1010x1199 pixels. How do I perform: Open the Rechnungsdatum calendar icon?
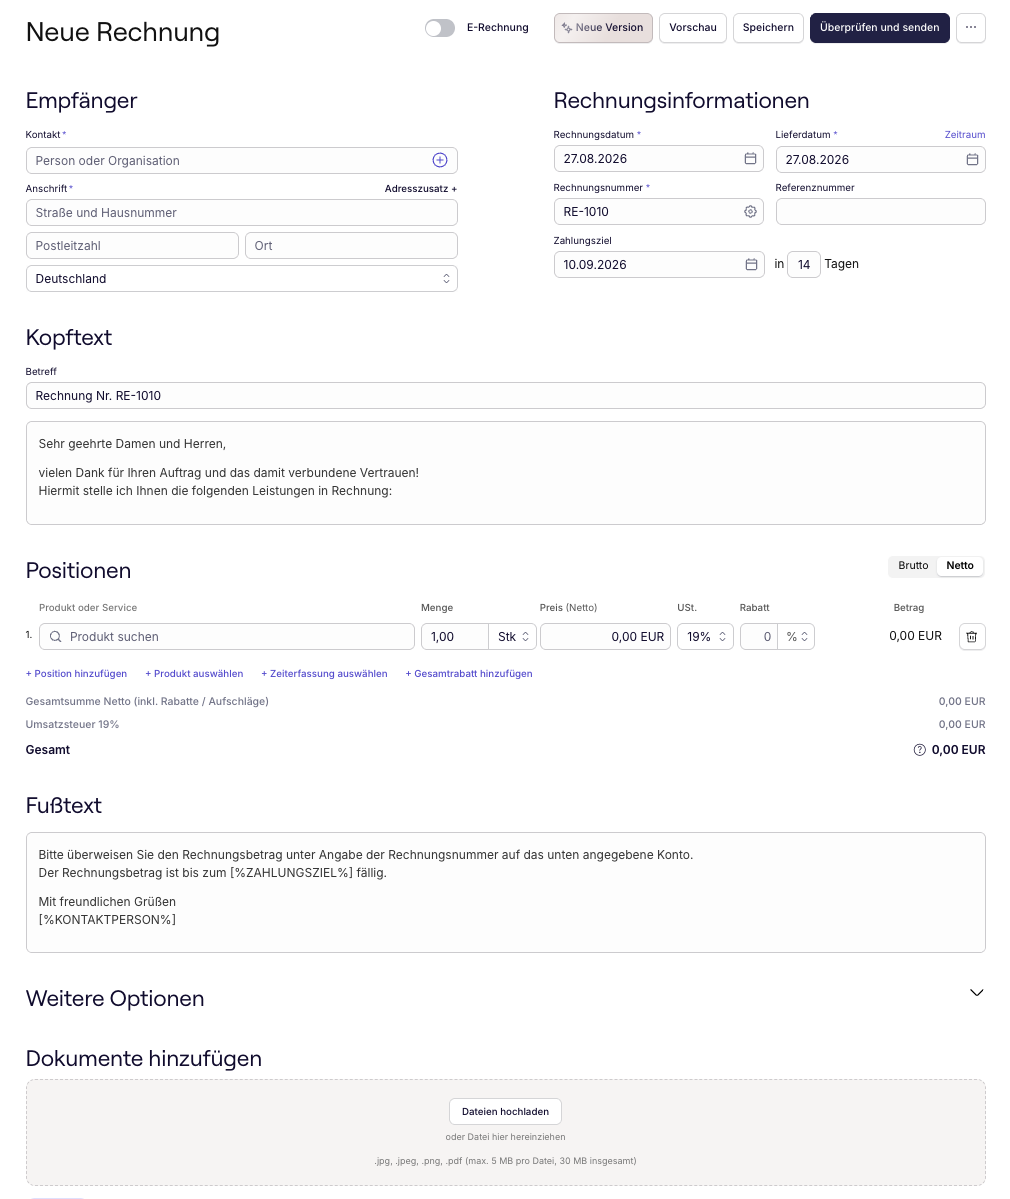750,158
